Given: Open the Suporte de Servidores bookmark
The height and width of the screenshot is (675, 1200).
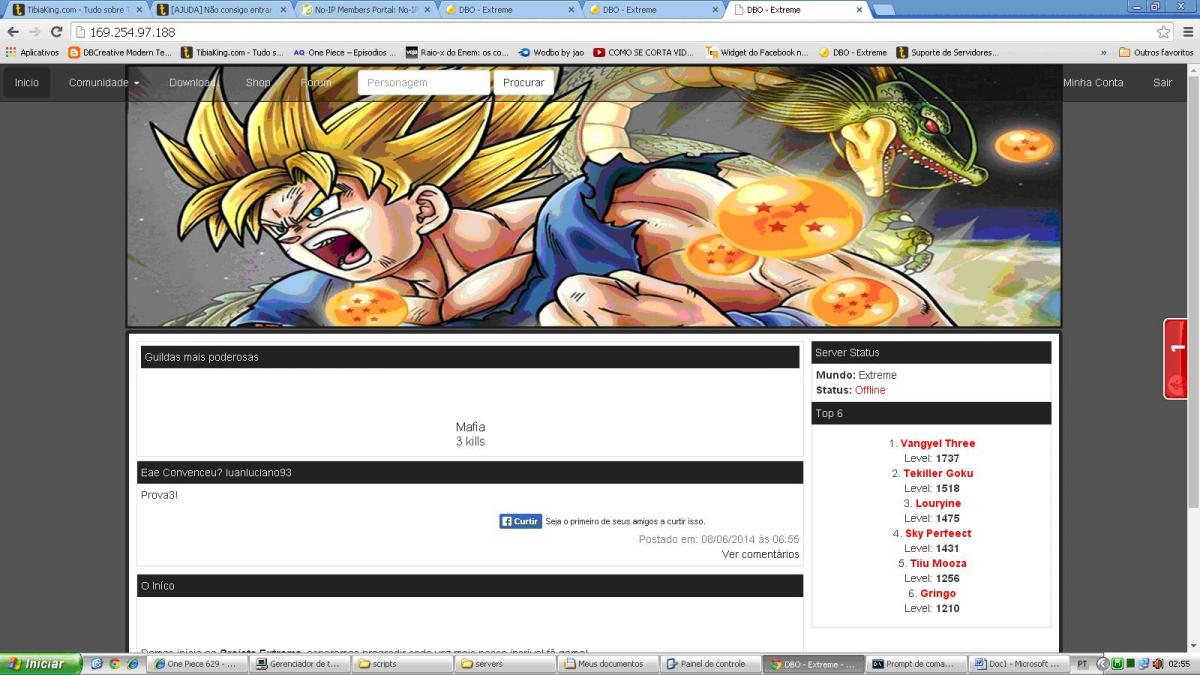Looking at the screenshot, I should [947, 52].
